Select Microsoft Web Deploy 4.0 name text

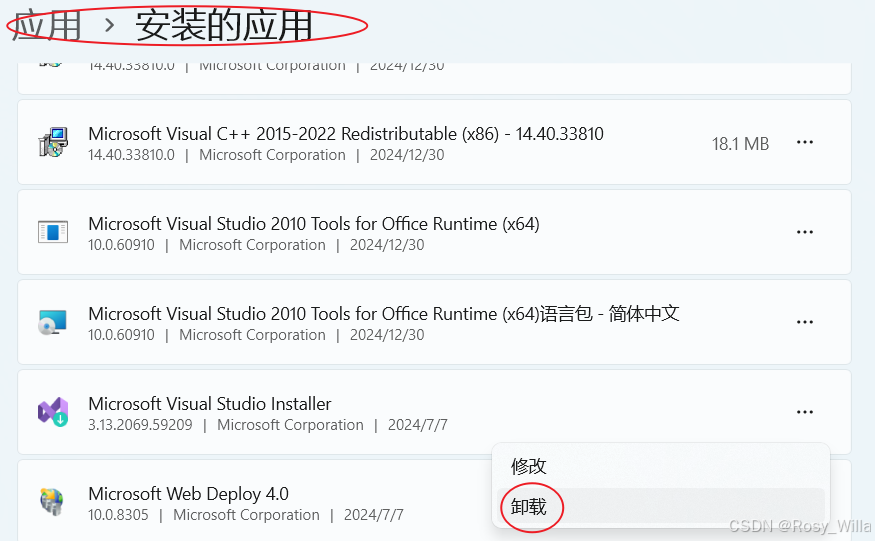[189, 494]
